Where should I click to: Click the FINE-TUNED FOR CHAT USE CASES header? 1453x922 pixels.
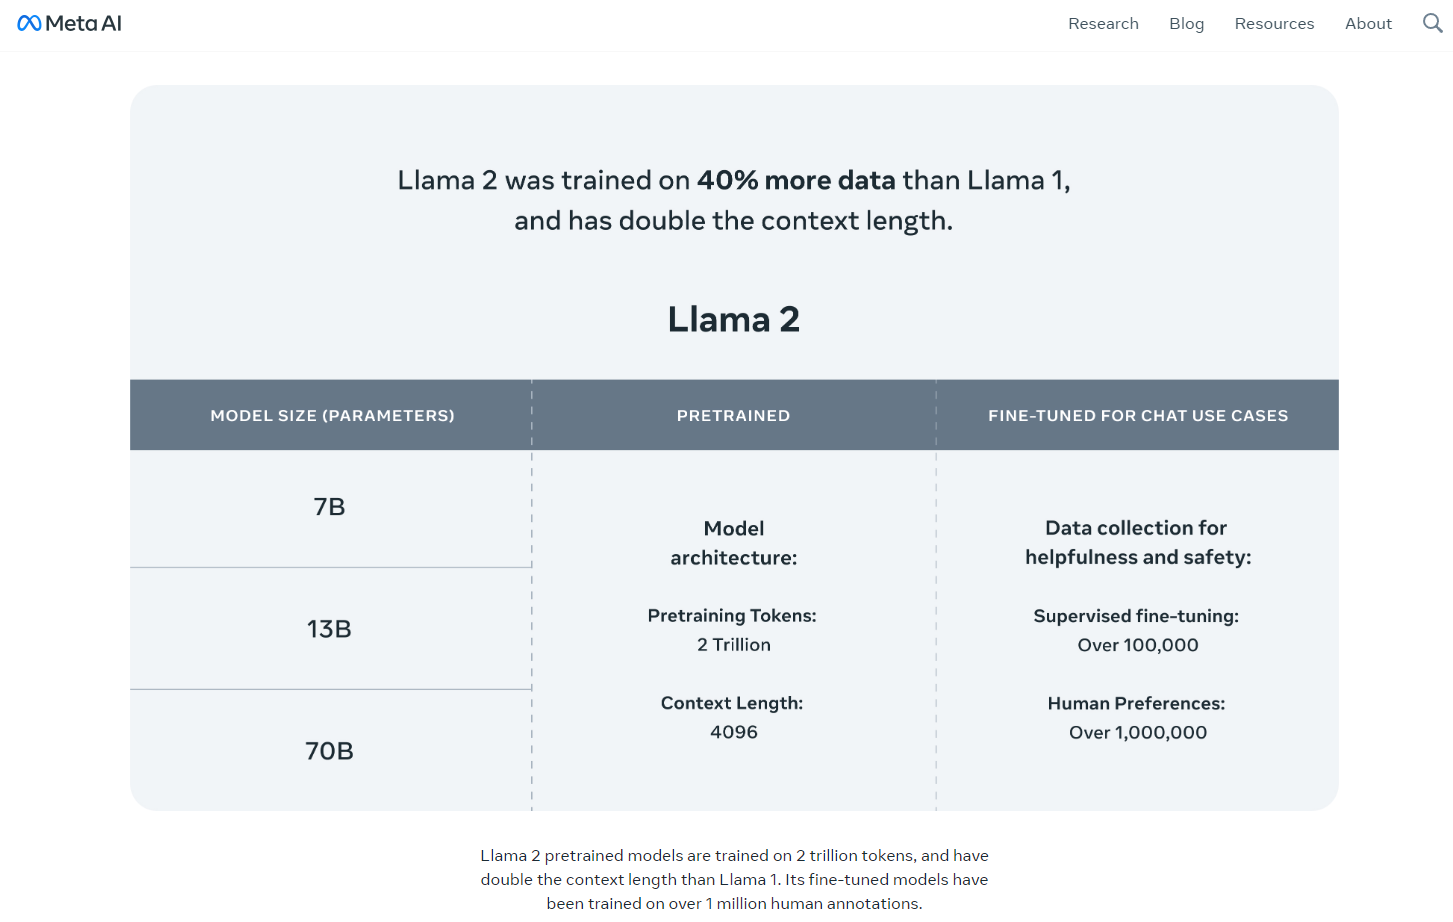(1138, 415)
